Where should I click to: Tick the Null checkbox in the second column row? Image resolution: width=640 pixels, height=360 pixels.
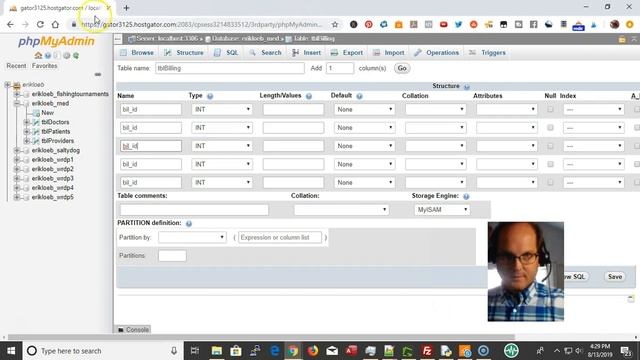coord(550,128)
